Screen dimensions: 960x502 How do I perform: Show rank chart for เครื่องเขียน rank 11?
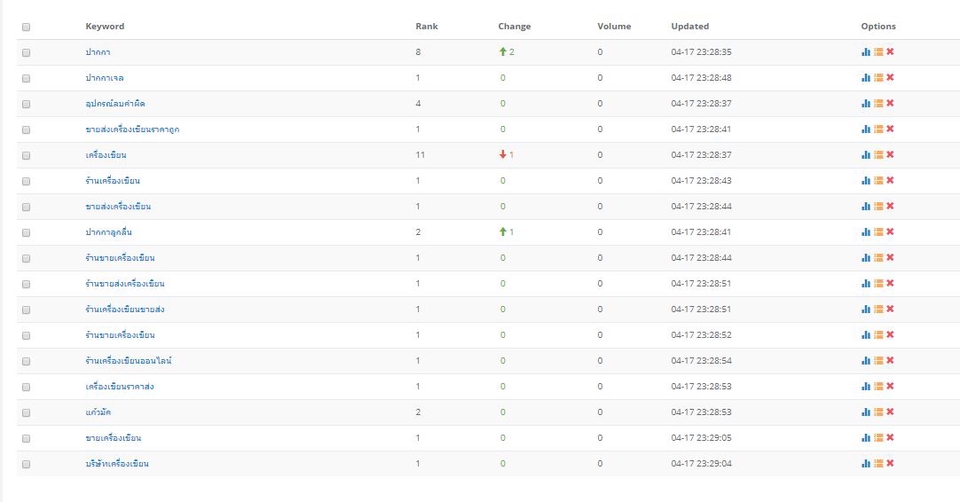[x=866, y=155]
